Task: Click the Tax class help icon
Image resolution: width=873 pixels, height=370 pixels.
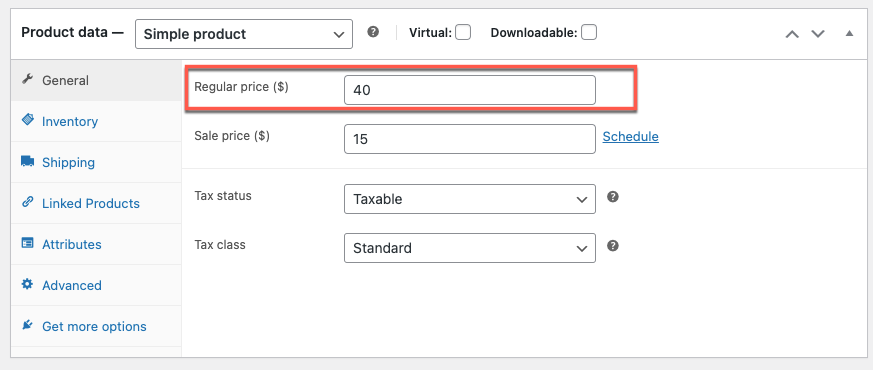Action: [613, 246]
